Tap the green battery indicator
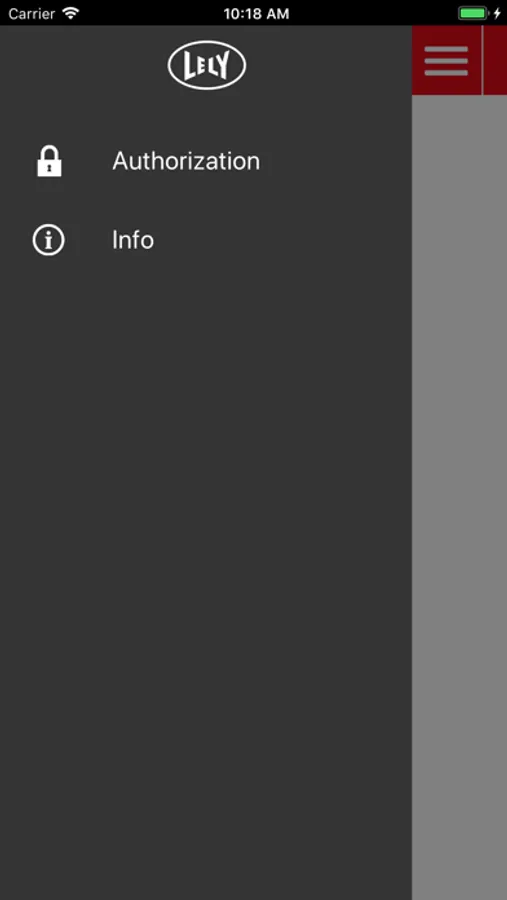 pyautogui.click(x=473, y=13)
